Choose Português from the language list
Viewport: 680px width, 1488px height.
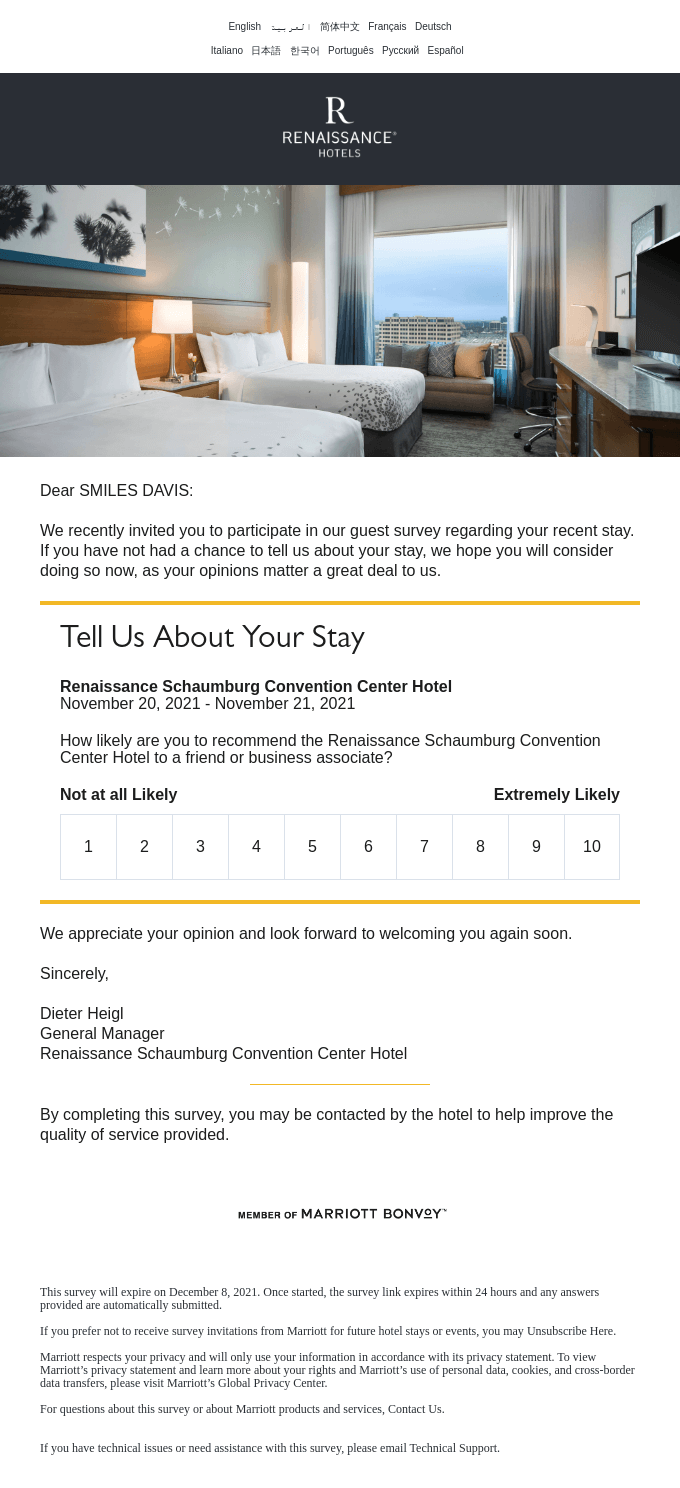point(351,50)
